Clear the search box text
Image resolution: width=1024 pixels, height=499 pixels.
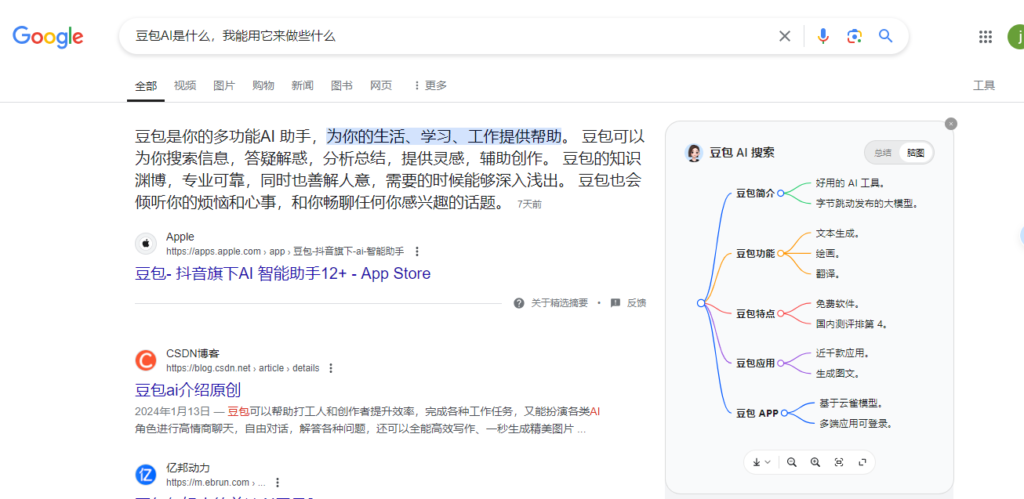[x=784, y=36]
